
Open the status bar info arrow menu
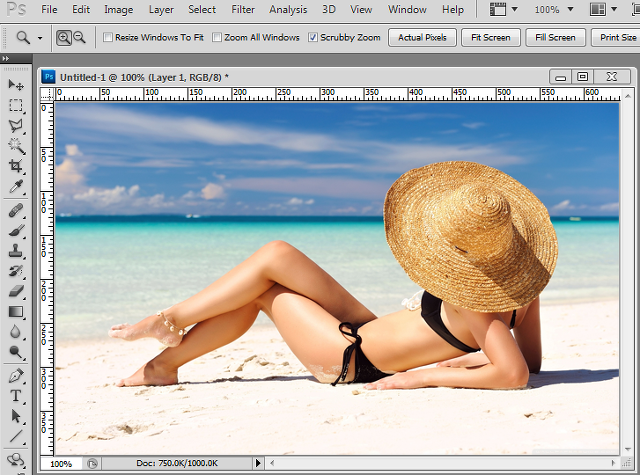[258, 463]
